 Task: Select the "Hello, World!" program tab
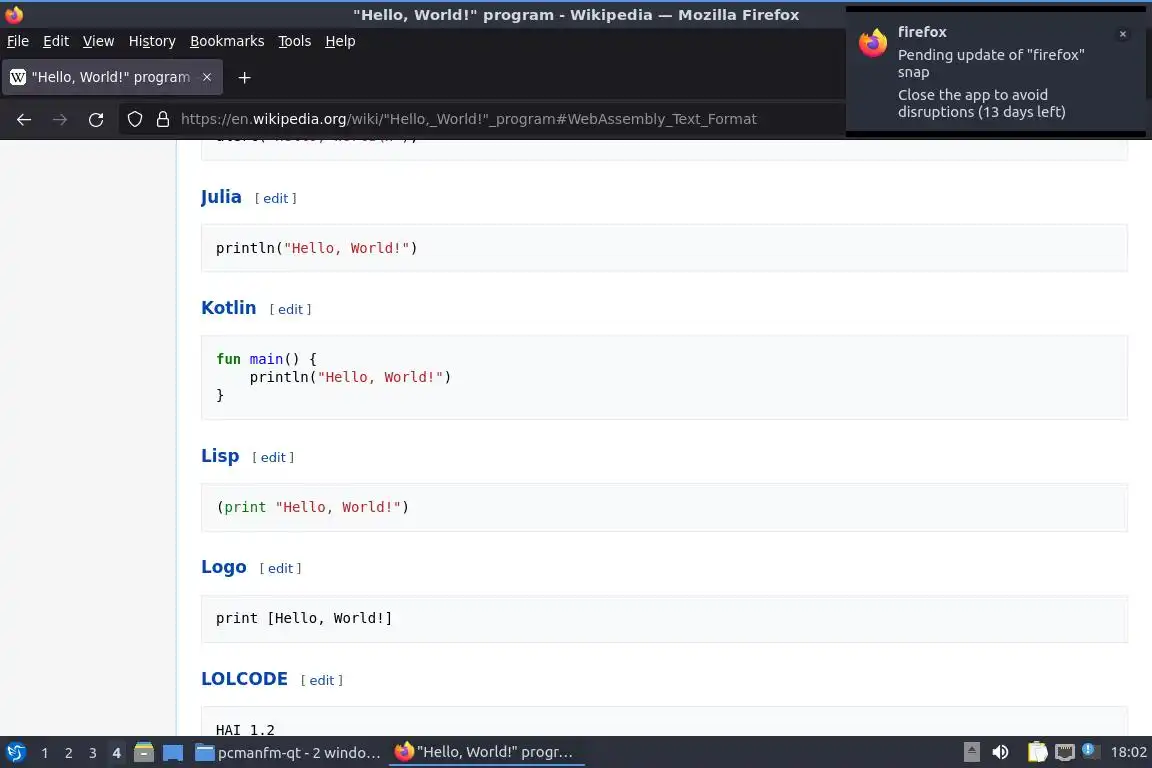[111, 77]
